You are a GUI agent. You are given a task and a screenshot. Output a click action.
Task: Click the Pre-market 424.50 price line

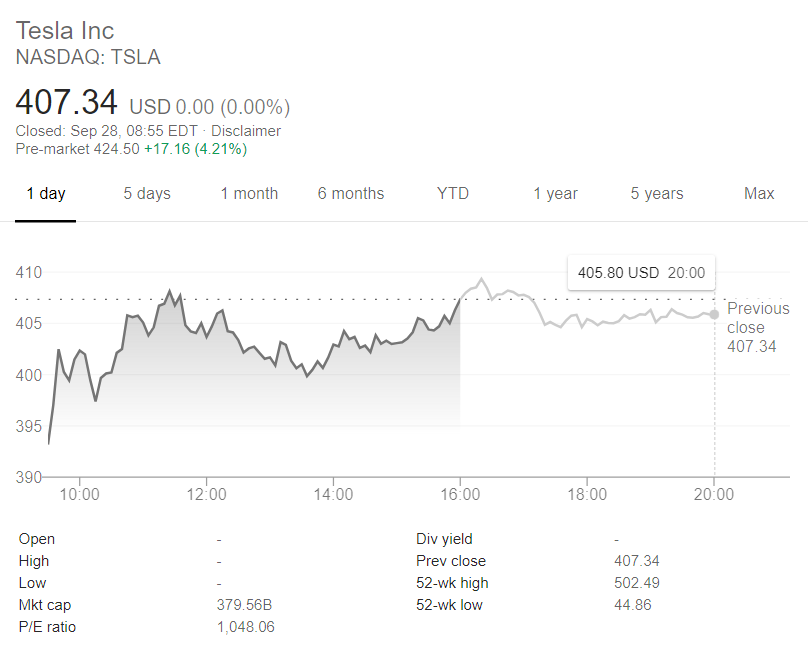tap(131, 149)
